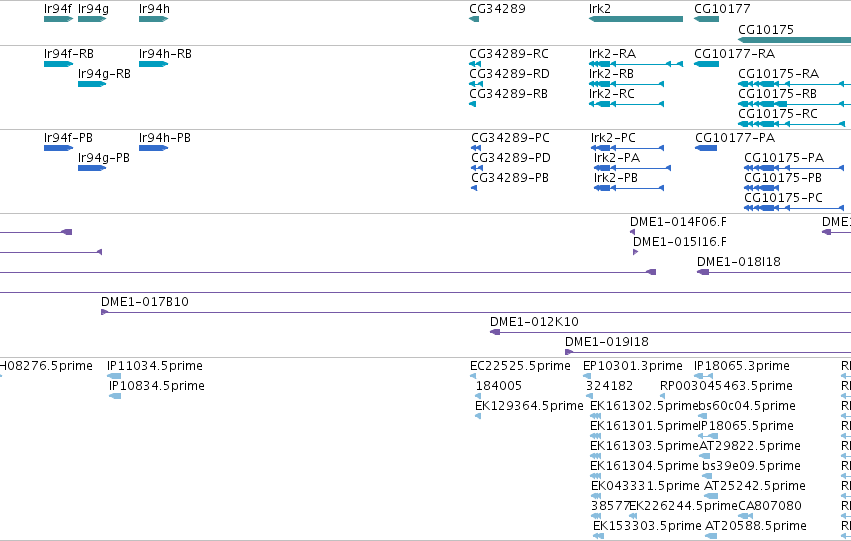Click the CA807080 EST label
The width and height of the screenshot is (851, 541).
tap(770, 507)
